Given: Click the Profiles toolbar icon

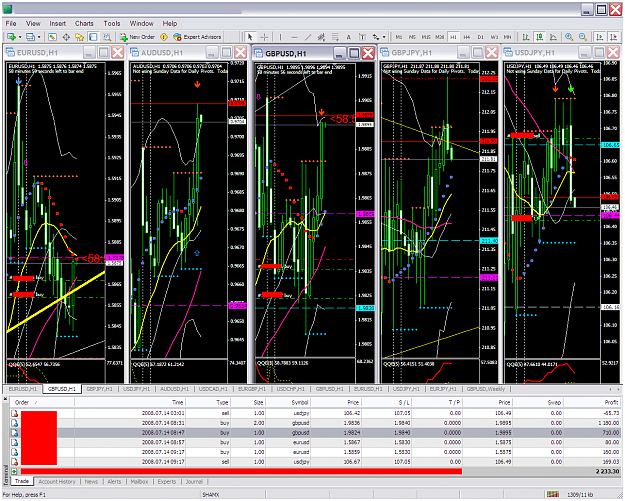Looking at the screenshot, I should pos(30,37).
